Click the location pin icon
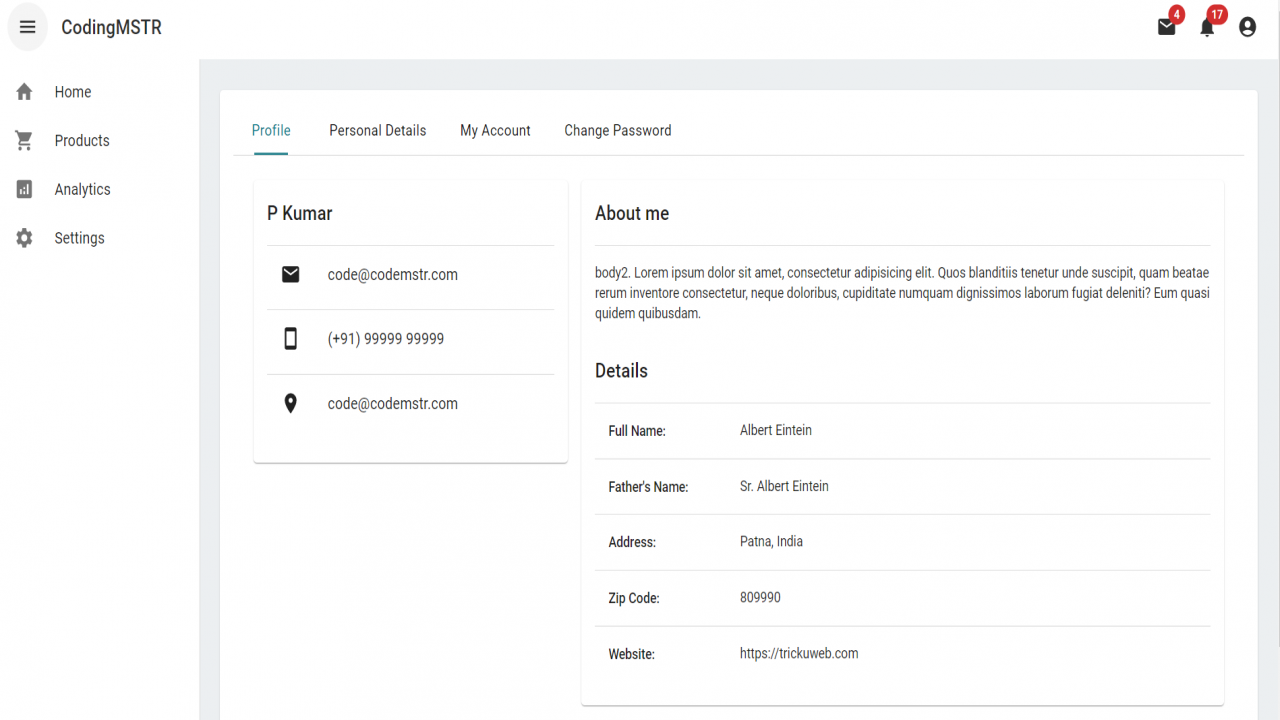Image resolution: width=1280 pixels, height=720 pixels. pyautogui.click(x=290, y=404)
